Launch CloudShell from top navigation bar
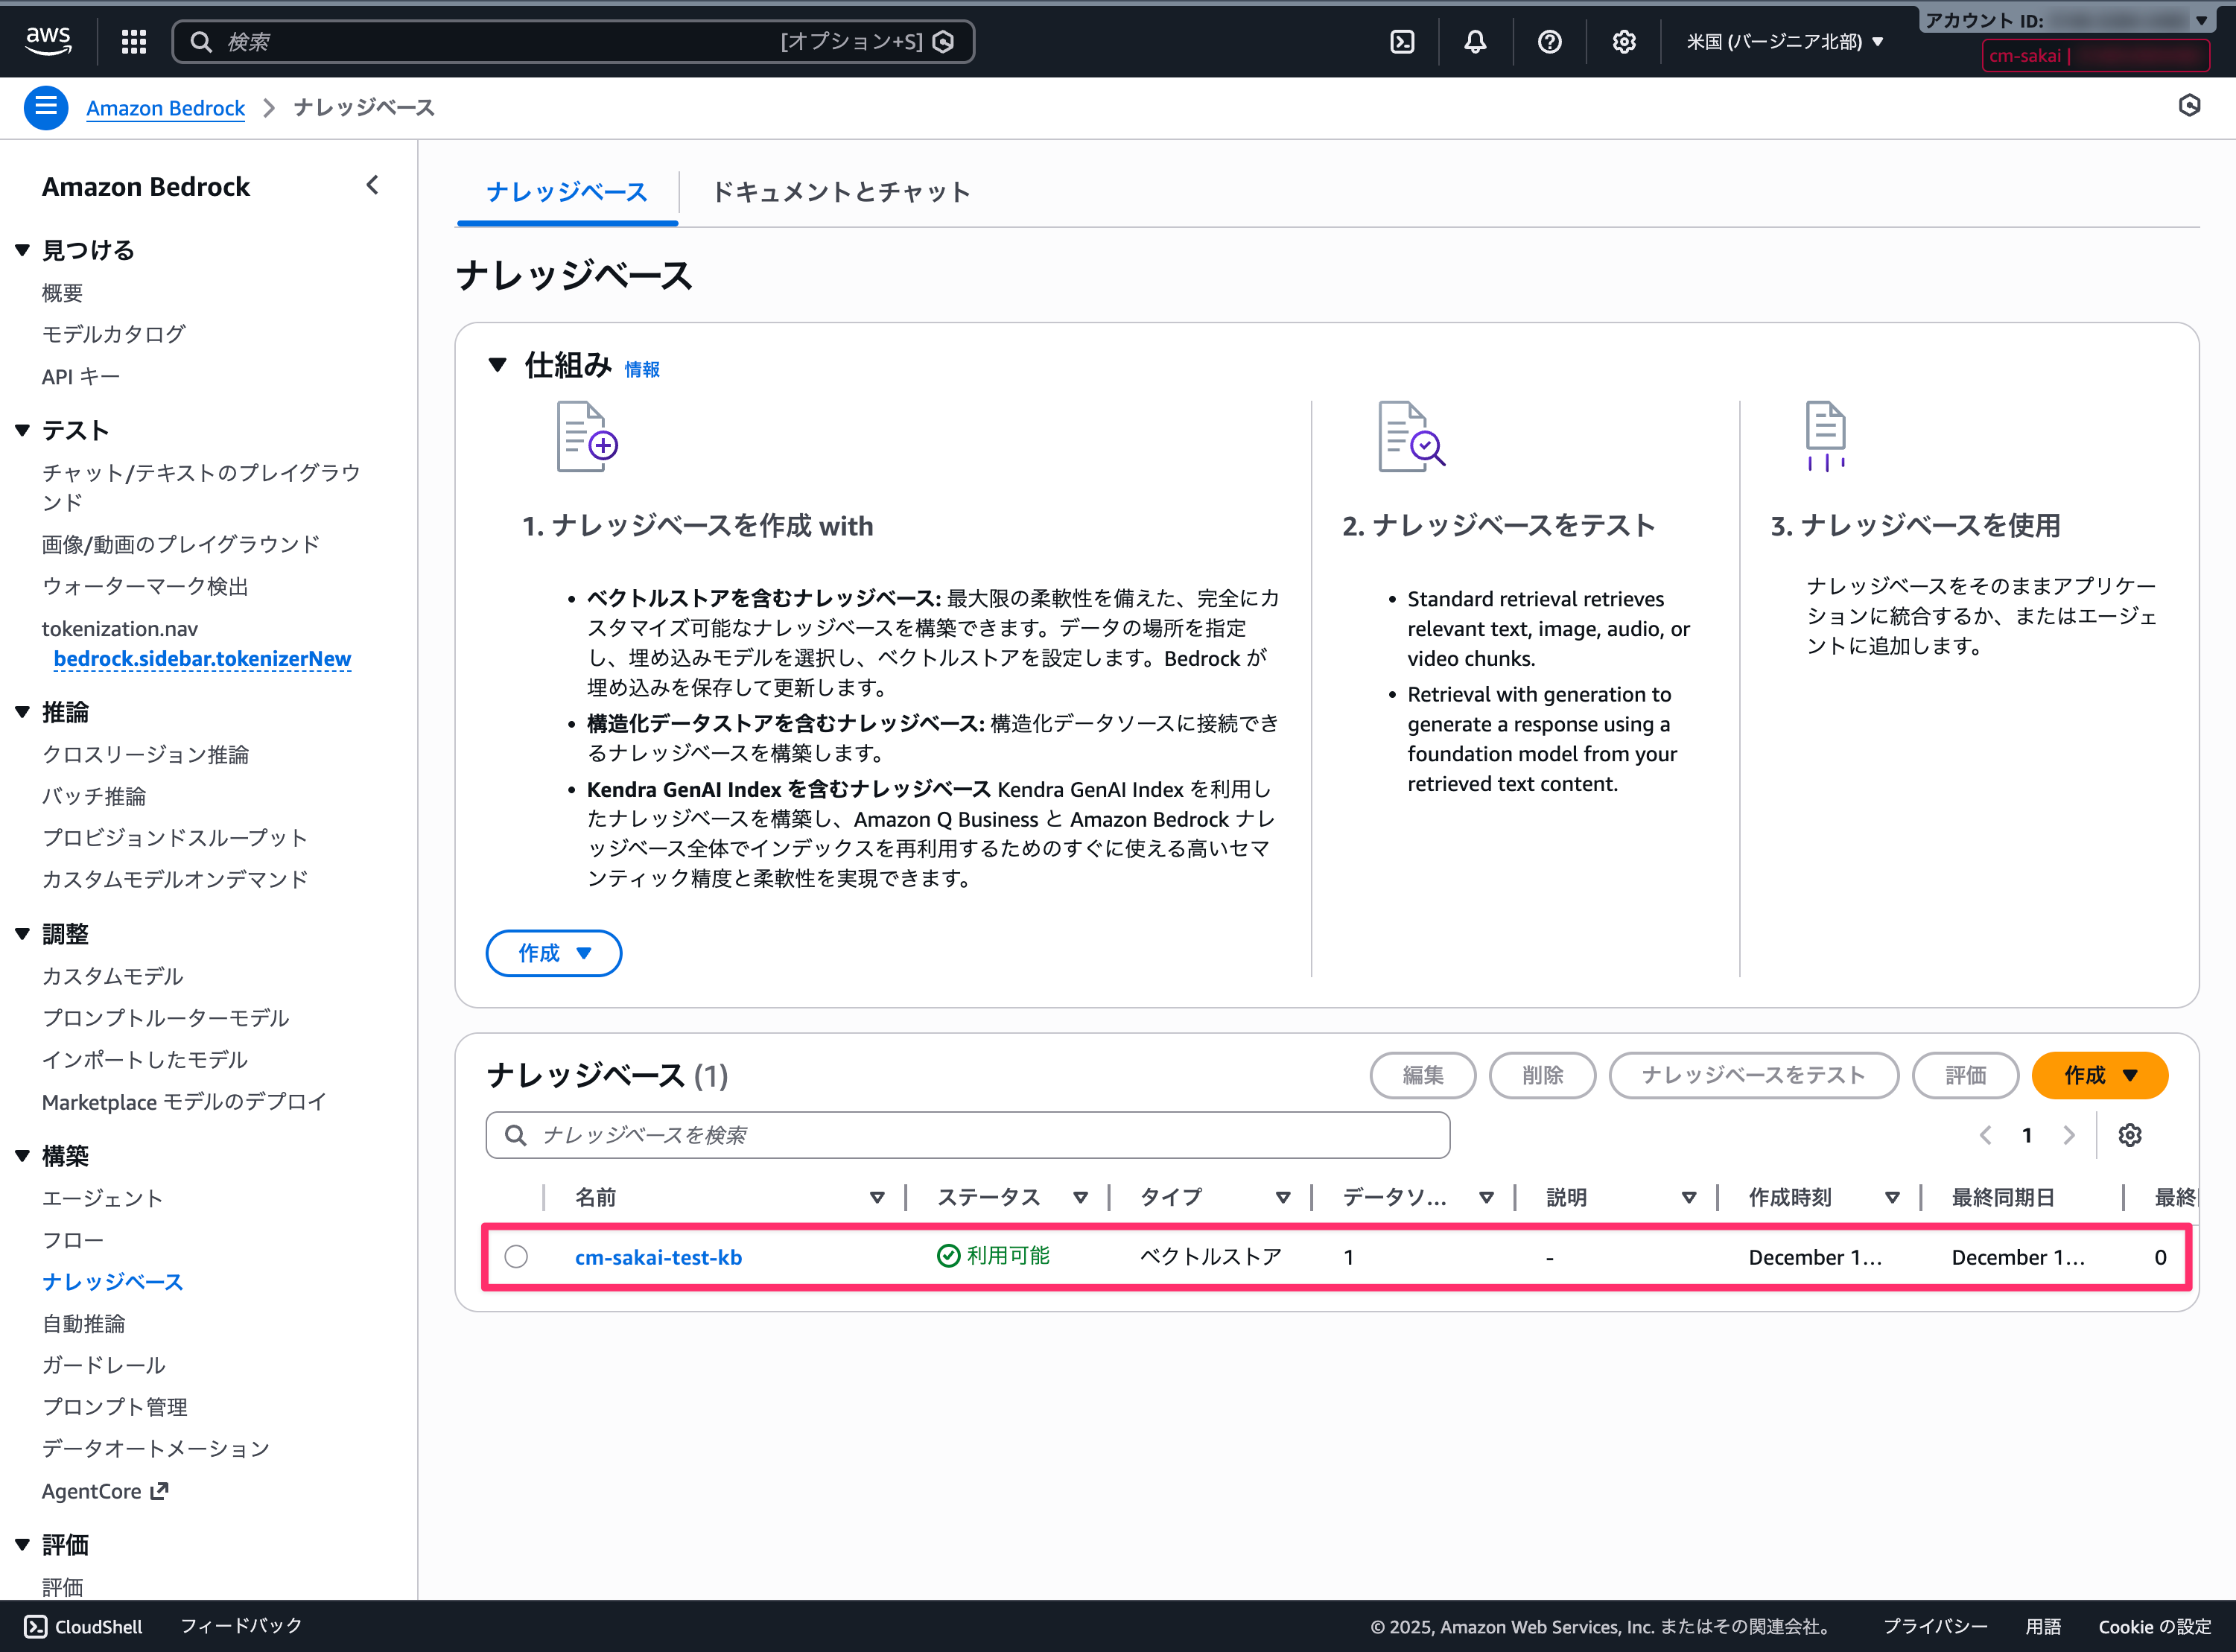The height and width of the screenshot is (1652, 2236). [x=1402, y=41]
